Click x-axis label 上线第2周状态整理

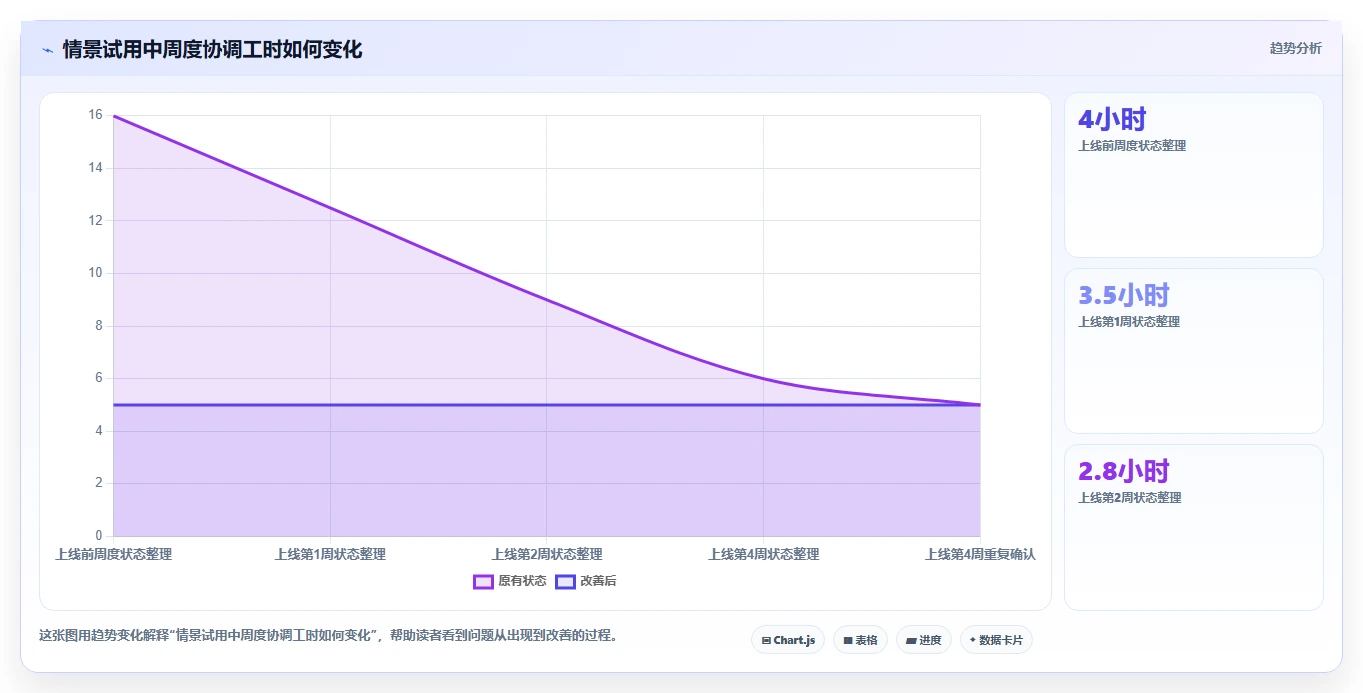point(547,554)
